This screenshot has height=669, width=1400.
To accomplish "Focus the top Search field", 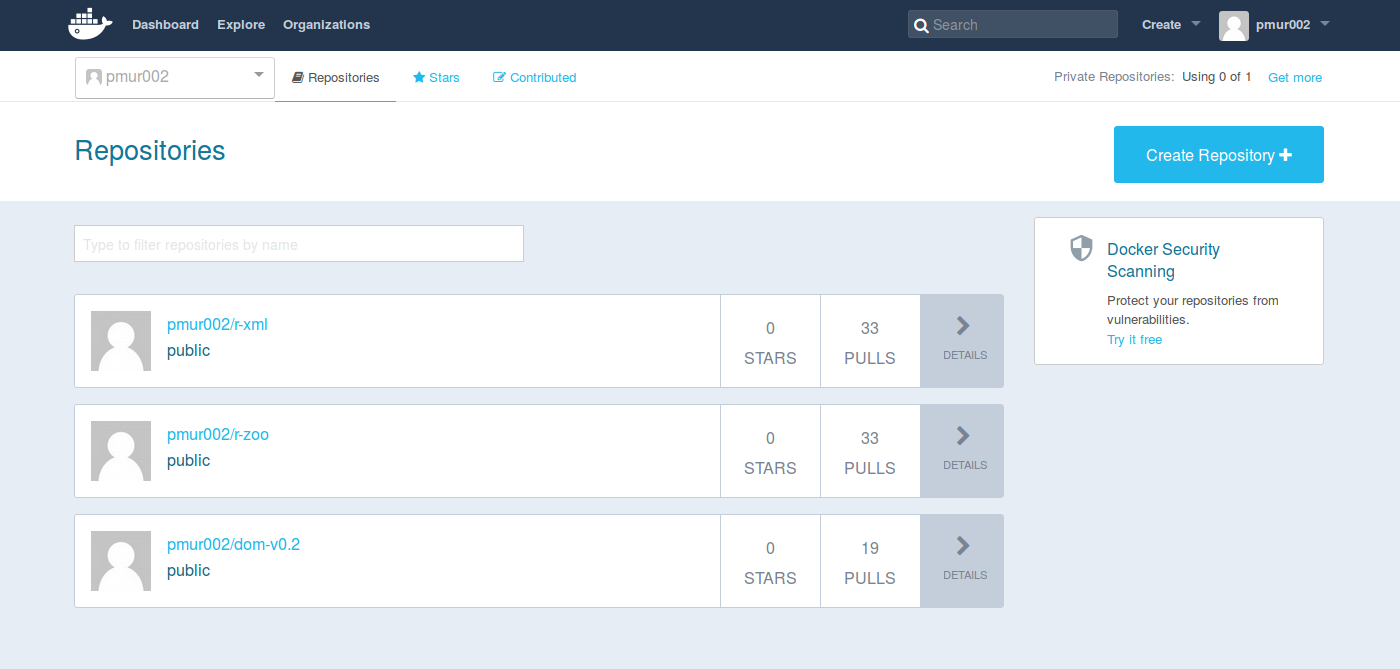I will pyautogui.click(x=1013, y=25).
